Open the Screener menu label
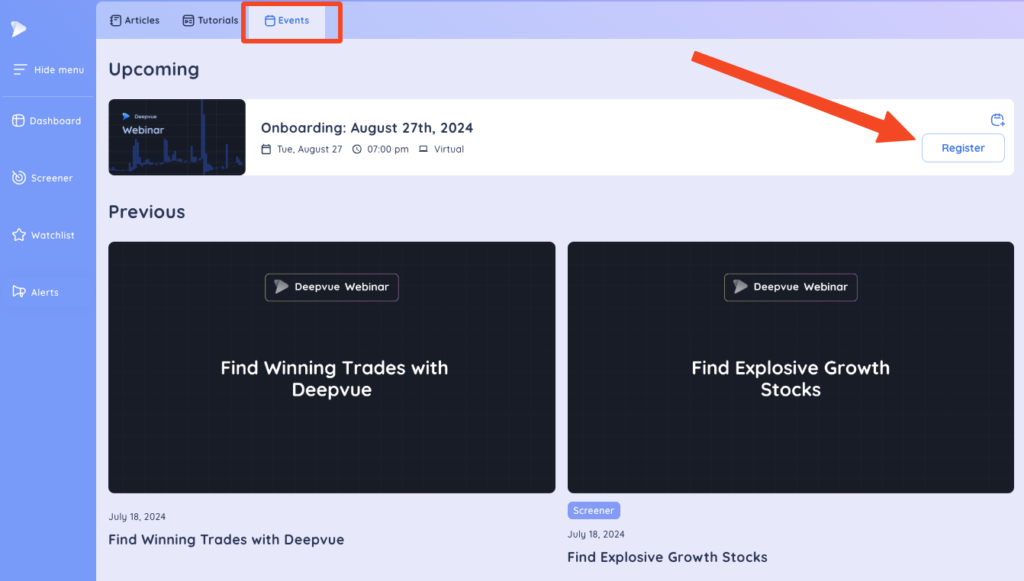 click(52, 178)
